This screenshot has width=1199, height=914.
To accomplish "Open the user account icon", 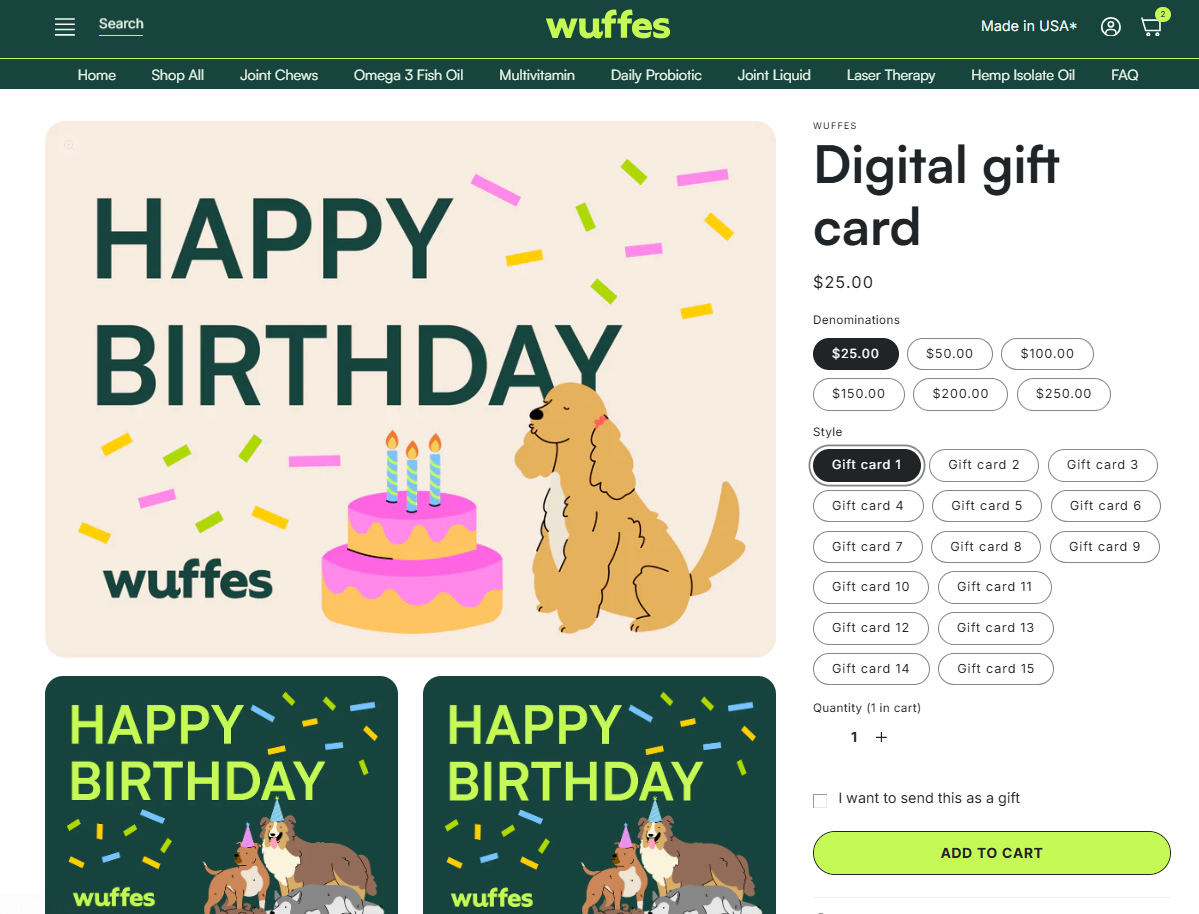I will 1110,27.
